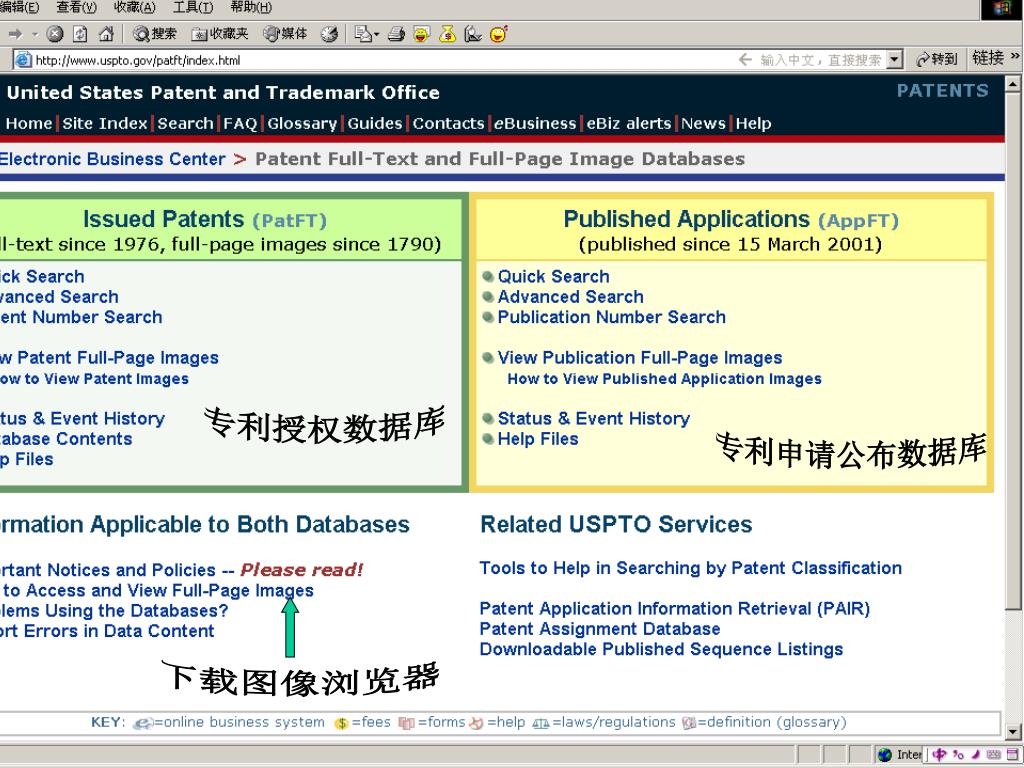Open the 媒体 media toolbar button

coord(285,34)
